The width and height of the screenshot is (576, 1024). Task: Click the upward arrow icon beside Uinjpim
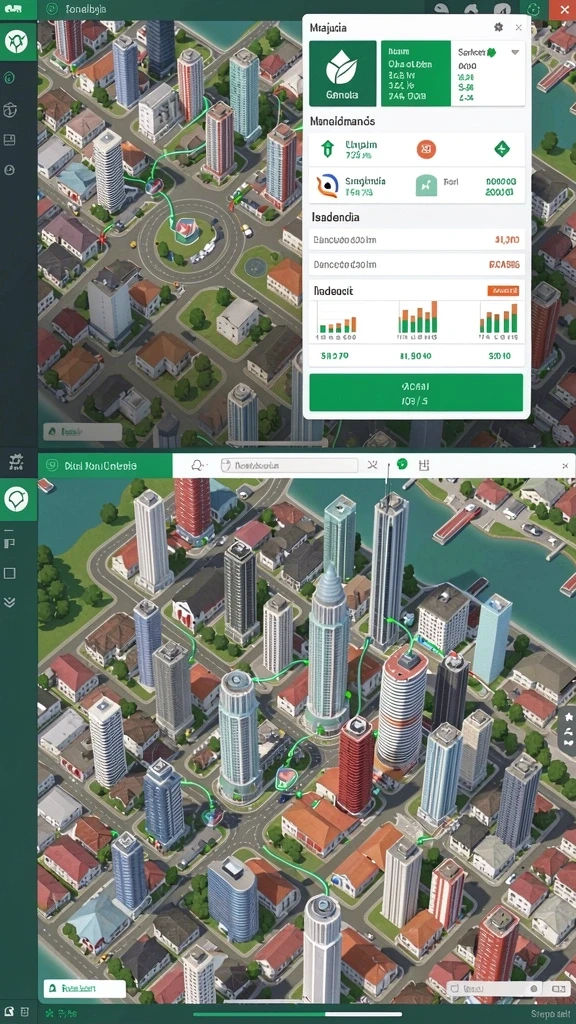(327, 150)
